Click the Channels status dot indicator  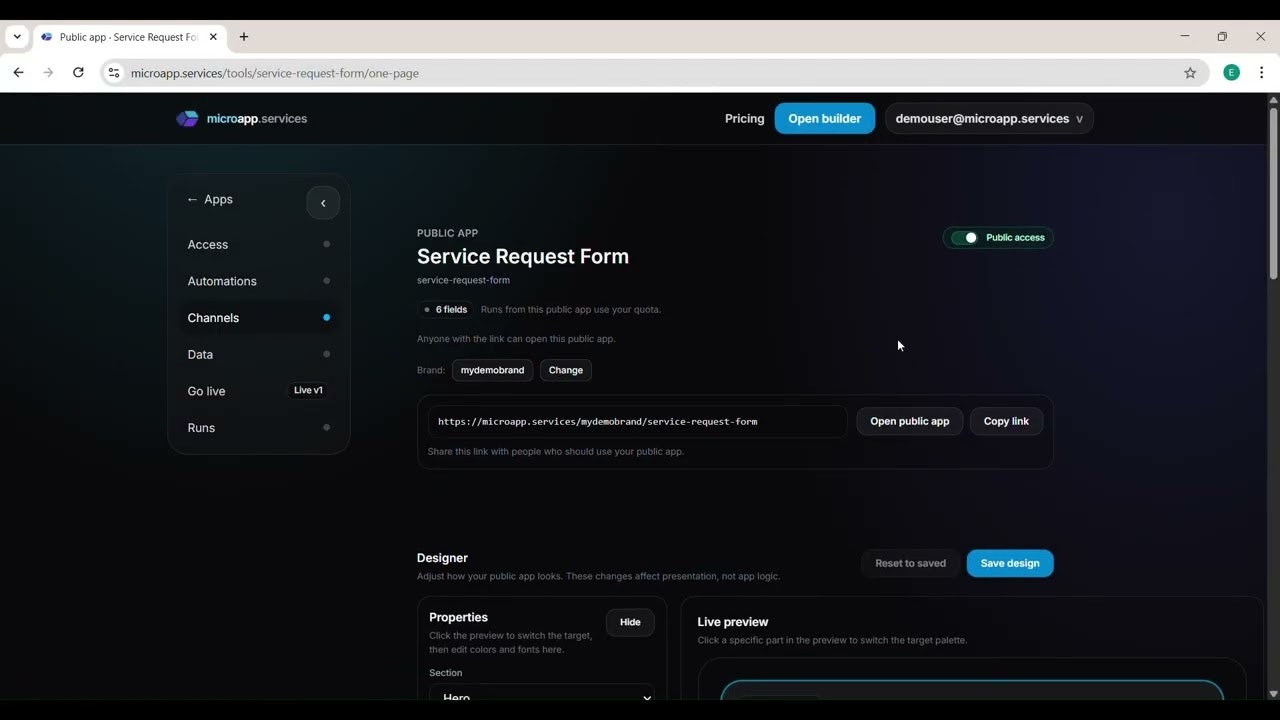coord(327,317)
